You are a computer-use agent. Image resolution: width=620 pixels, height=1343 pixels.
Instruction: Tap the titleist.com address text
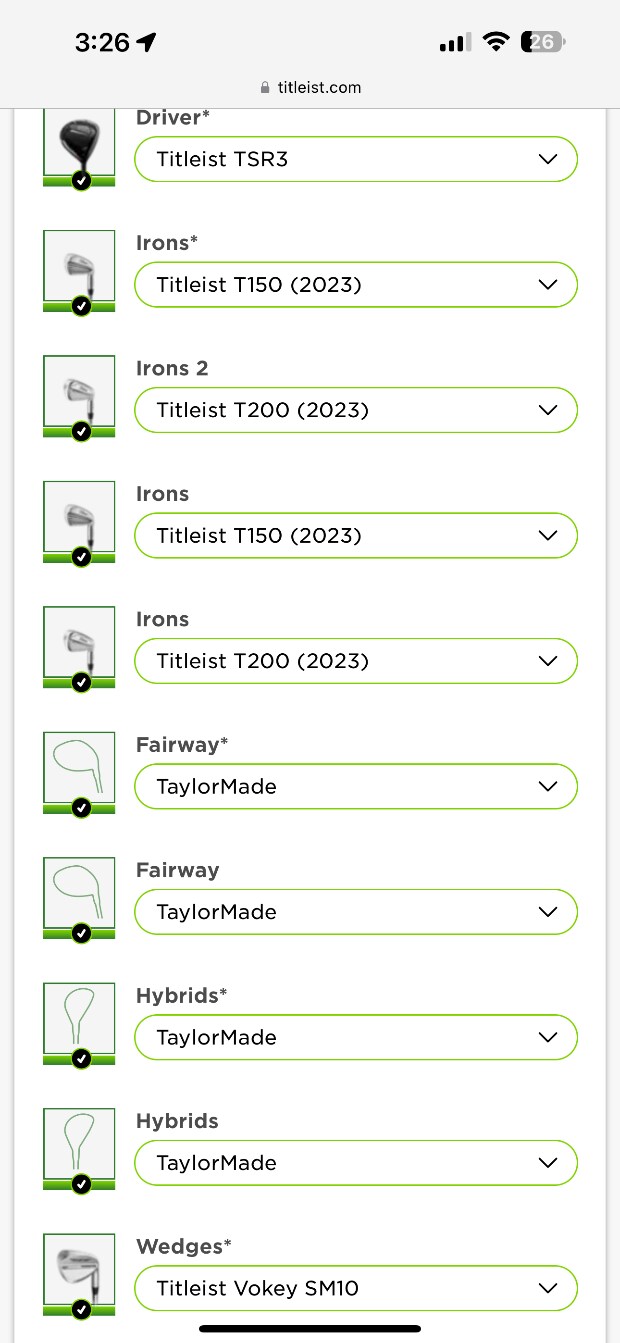[x=319, y=88]
